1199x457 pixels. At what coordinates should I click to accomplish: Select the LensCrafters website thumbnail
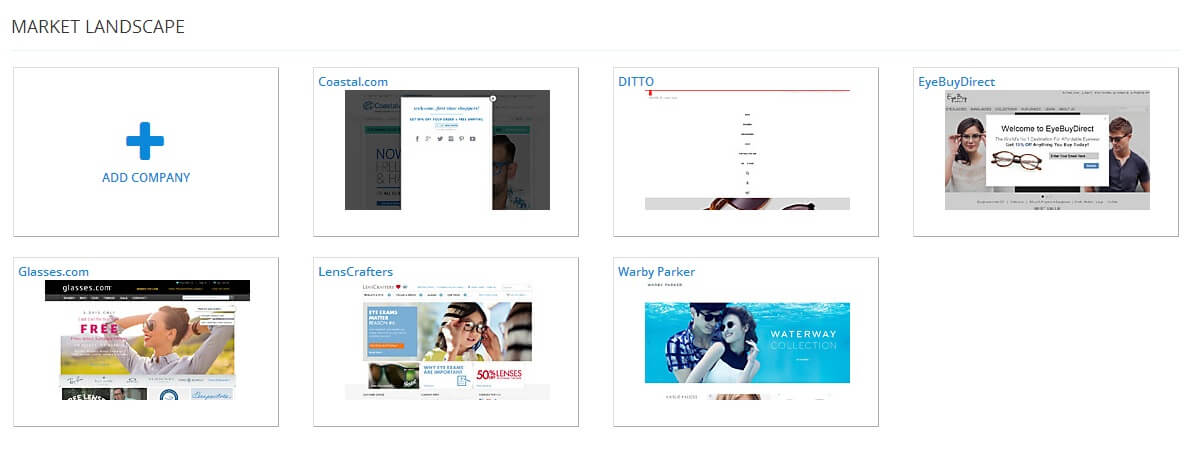coord(447,339)
